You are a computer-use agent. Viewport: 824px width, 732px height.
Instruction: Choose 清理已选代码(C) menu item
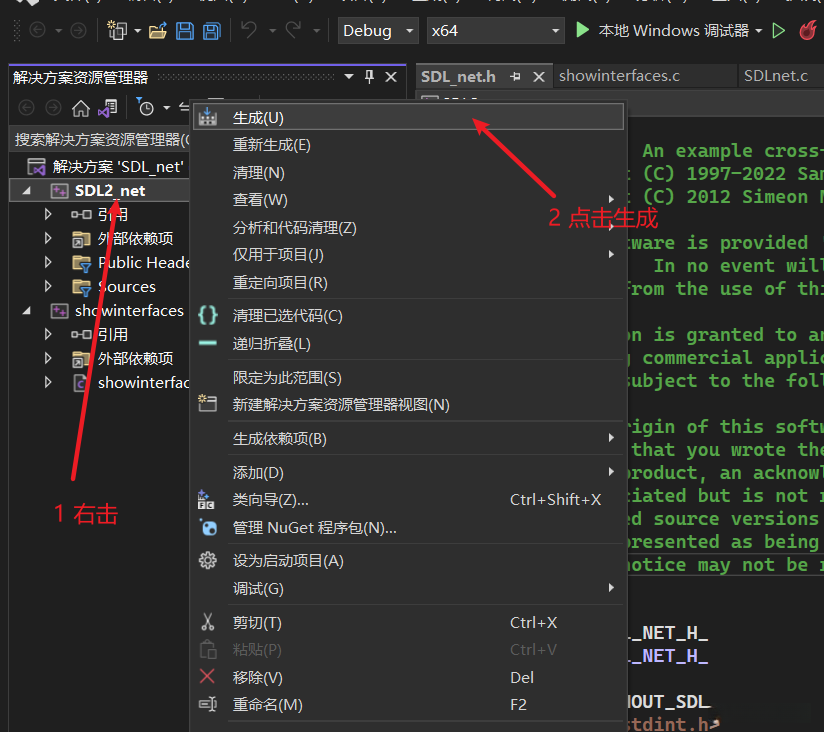408,316
